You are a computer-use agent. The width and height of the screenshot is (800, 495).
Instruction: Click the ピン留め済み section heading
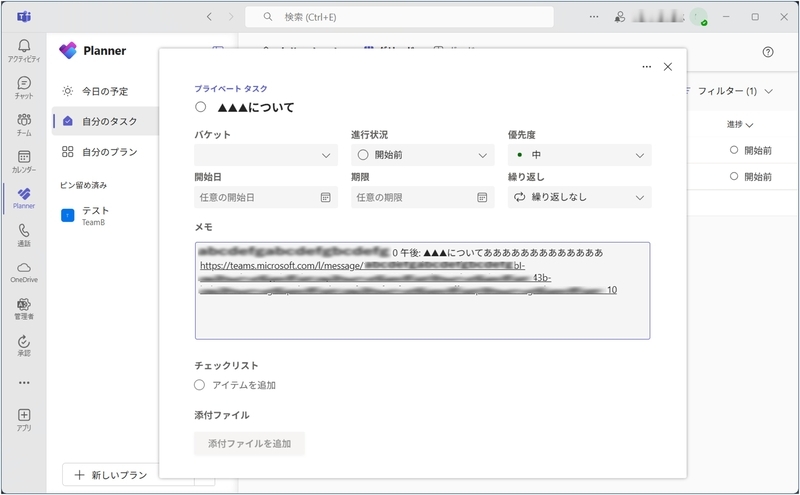point(83,185)
